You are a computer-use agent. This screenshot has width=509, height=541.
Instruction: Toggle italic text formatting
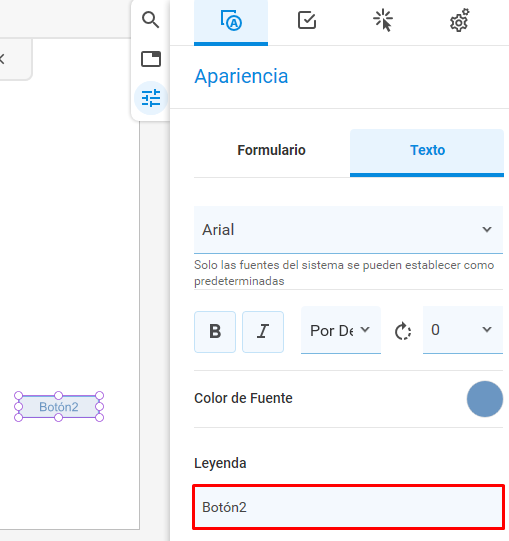pyautogui.click(x=263, y=332)
